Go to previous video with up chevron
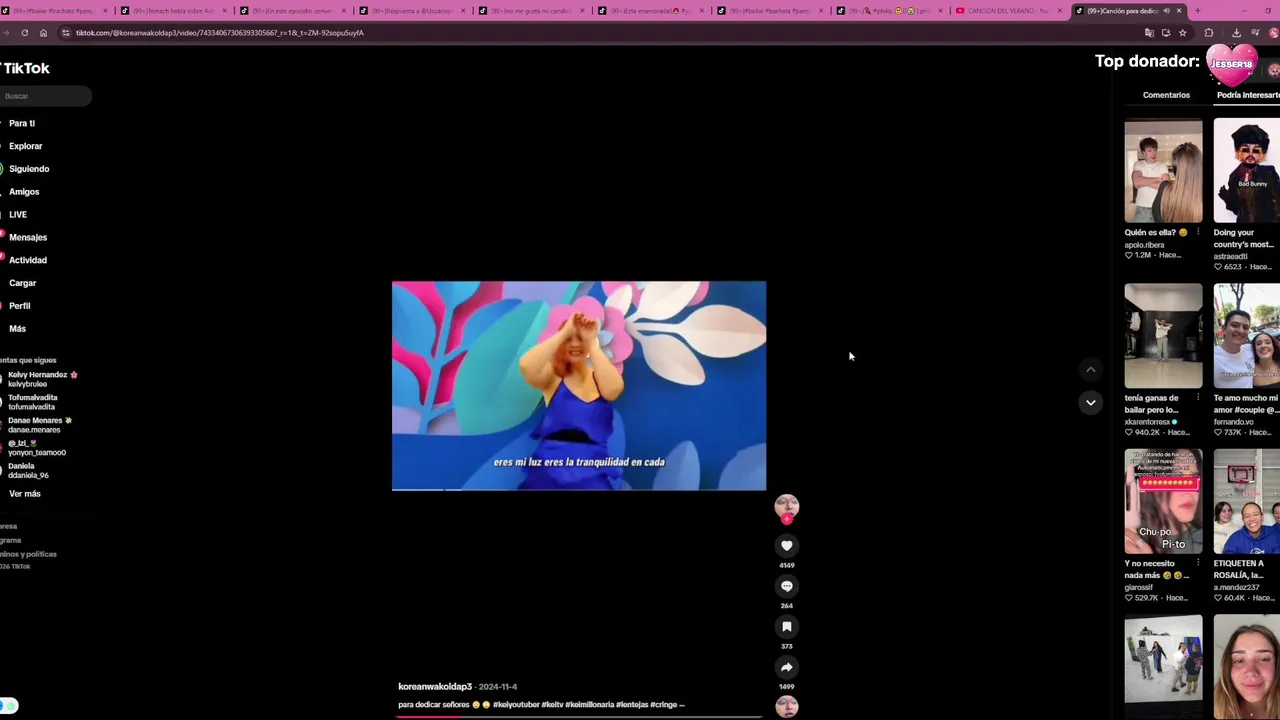The width and height of the screenshot is (1280, 720). (1091, 370)
